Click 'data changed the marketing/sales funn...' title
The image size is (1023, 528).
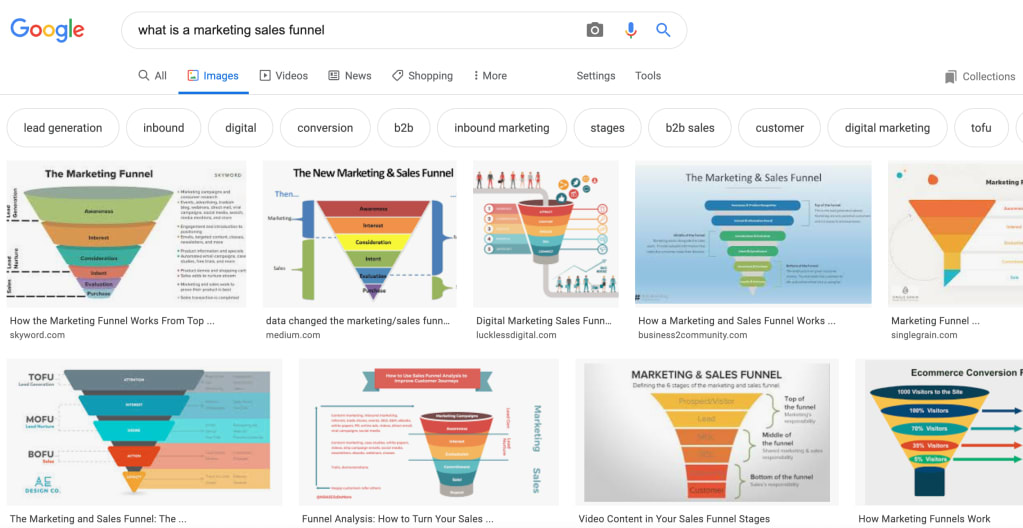[x=358, y=321]
